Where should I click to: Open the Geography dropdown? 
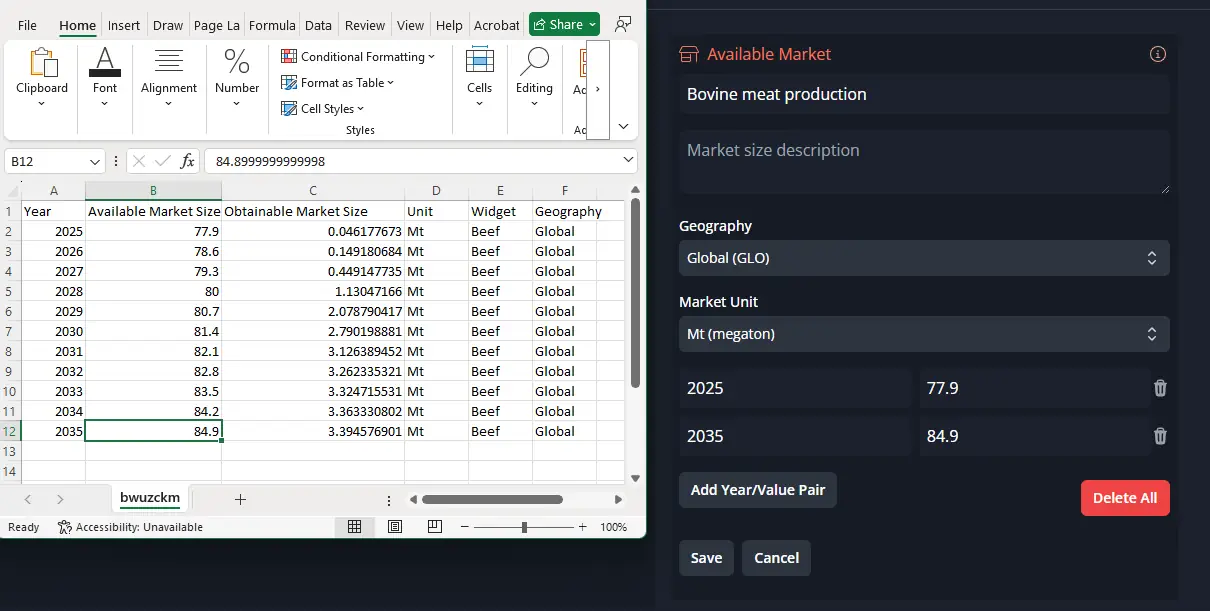(923, 258)
